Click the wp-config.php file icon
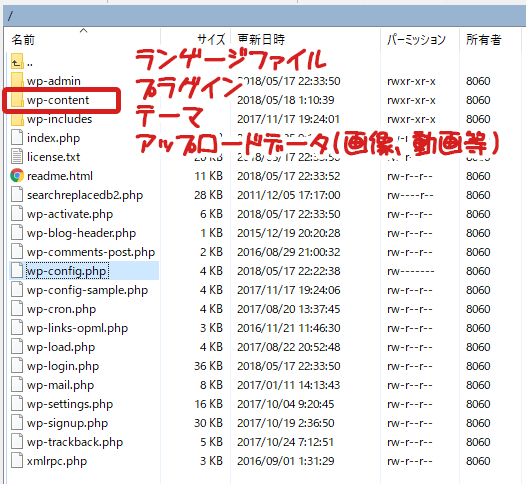526x484 pixels. tap(17, 271)
